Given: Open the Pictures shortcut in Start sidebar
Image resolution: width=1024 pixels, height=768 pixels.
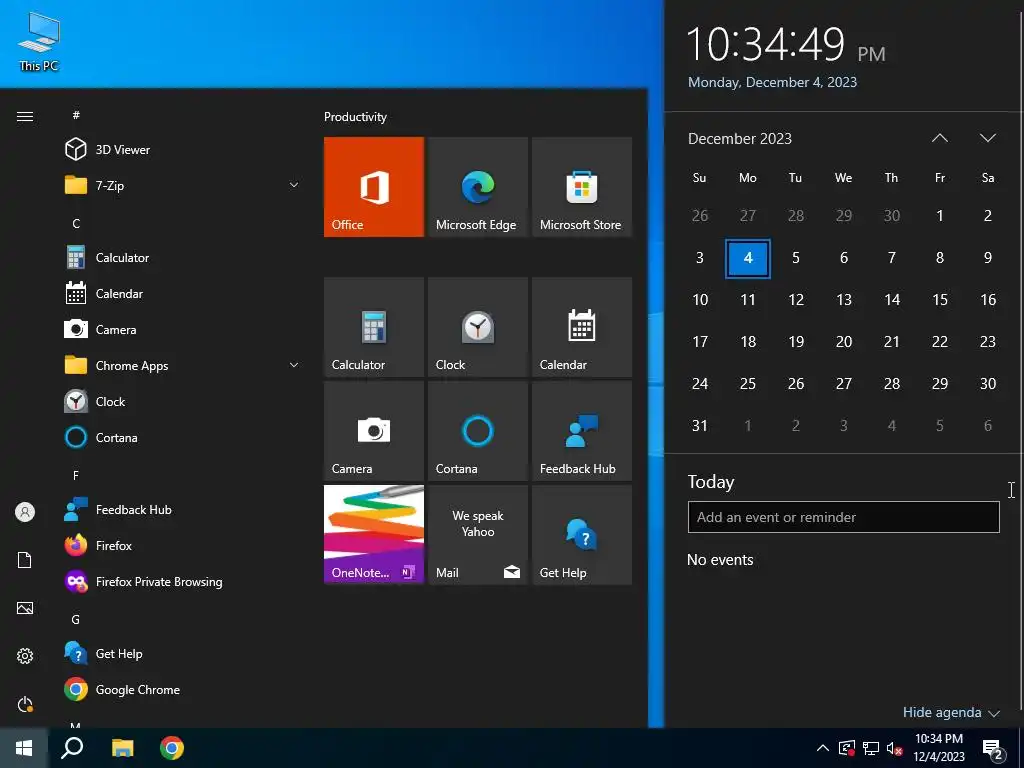Looking at the screenshot, I should click(25, 608).
